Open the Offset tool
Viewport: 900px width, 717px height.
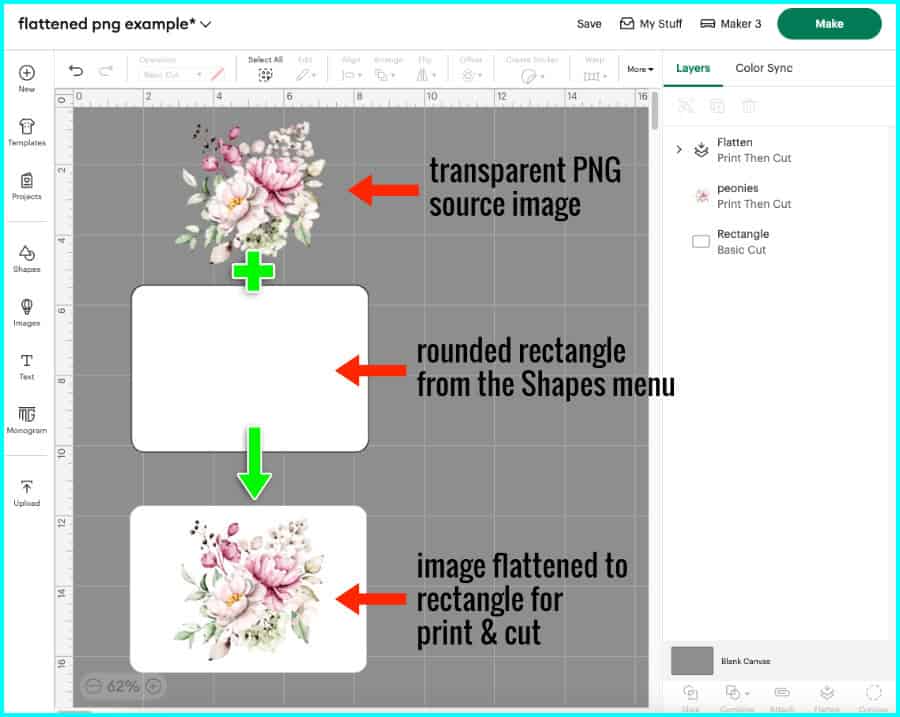pos(471,75)
